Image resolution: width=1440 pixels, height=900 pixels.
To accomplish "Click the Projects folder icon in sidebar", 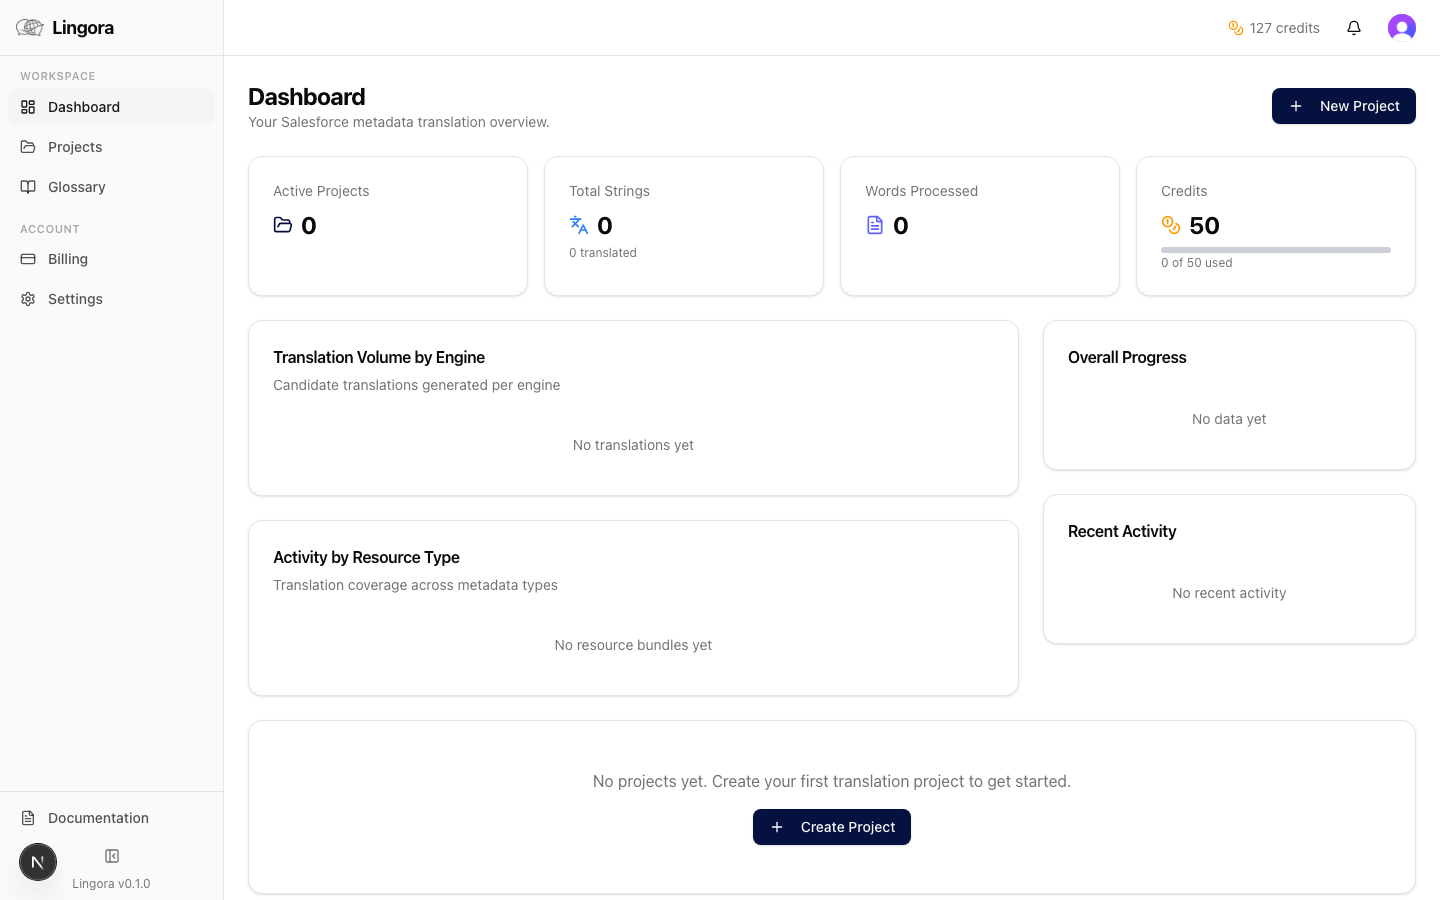I will pyautogui.click(x=27, y=147).
